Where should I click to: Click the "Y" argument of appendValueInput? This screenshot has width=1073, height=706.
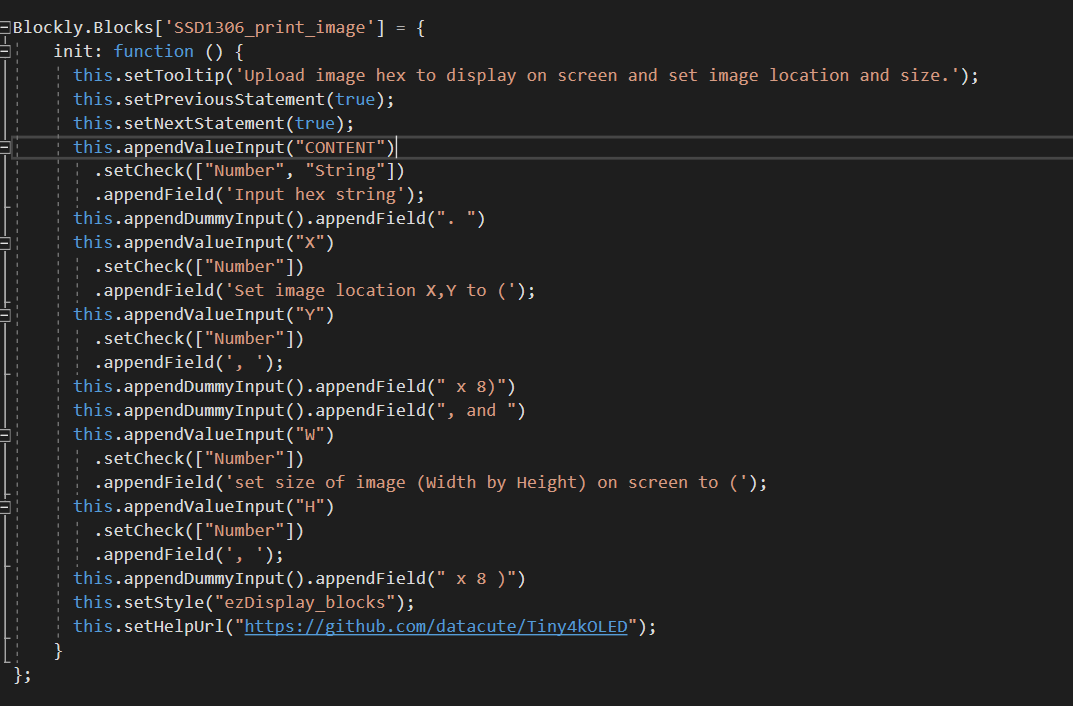310,315
